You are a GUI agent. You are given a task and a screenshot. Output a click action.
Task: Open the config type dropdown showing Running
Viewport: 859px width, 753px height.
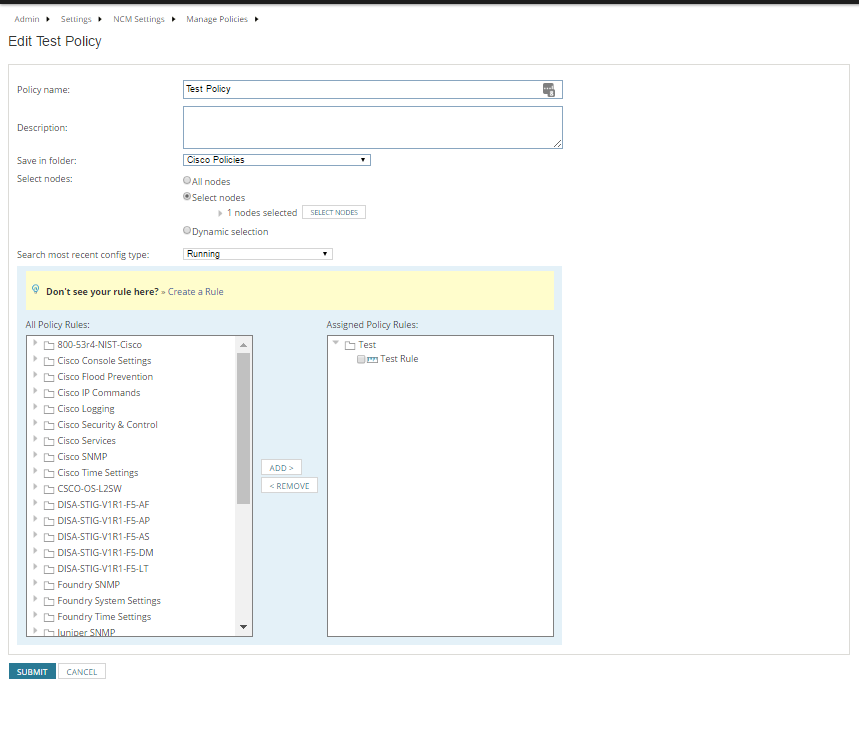[x=257, y=254]
